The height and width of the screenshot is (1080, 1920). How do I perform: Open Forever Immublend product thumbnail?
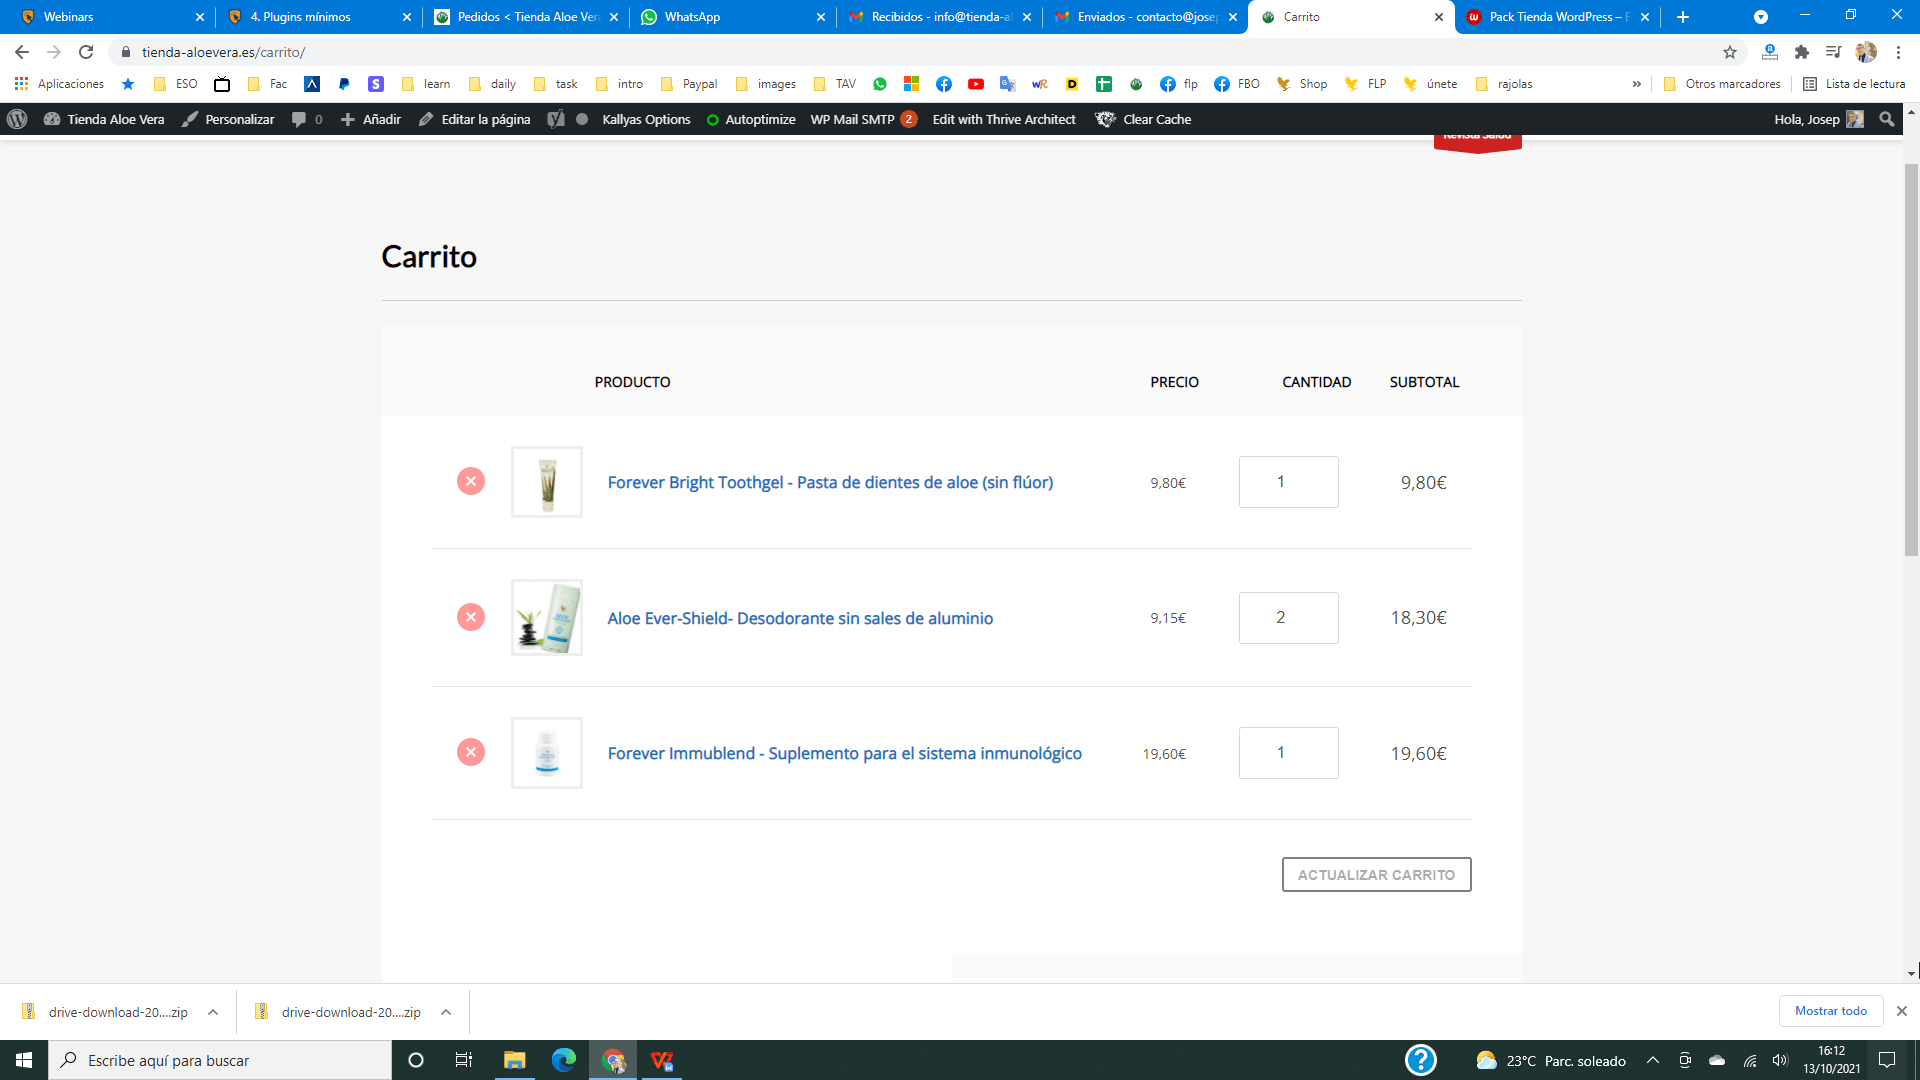547,753
